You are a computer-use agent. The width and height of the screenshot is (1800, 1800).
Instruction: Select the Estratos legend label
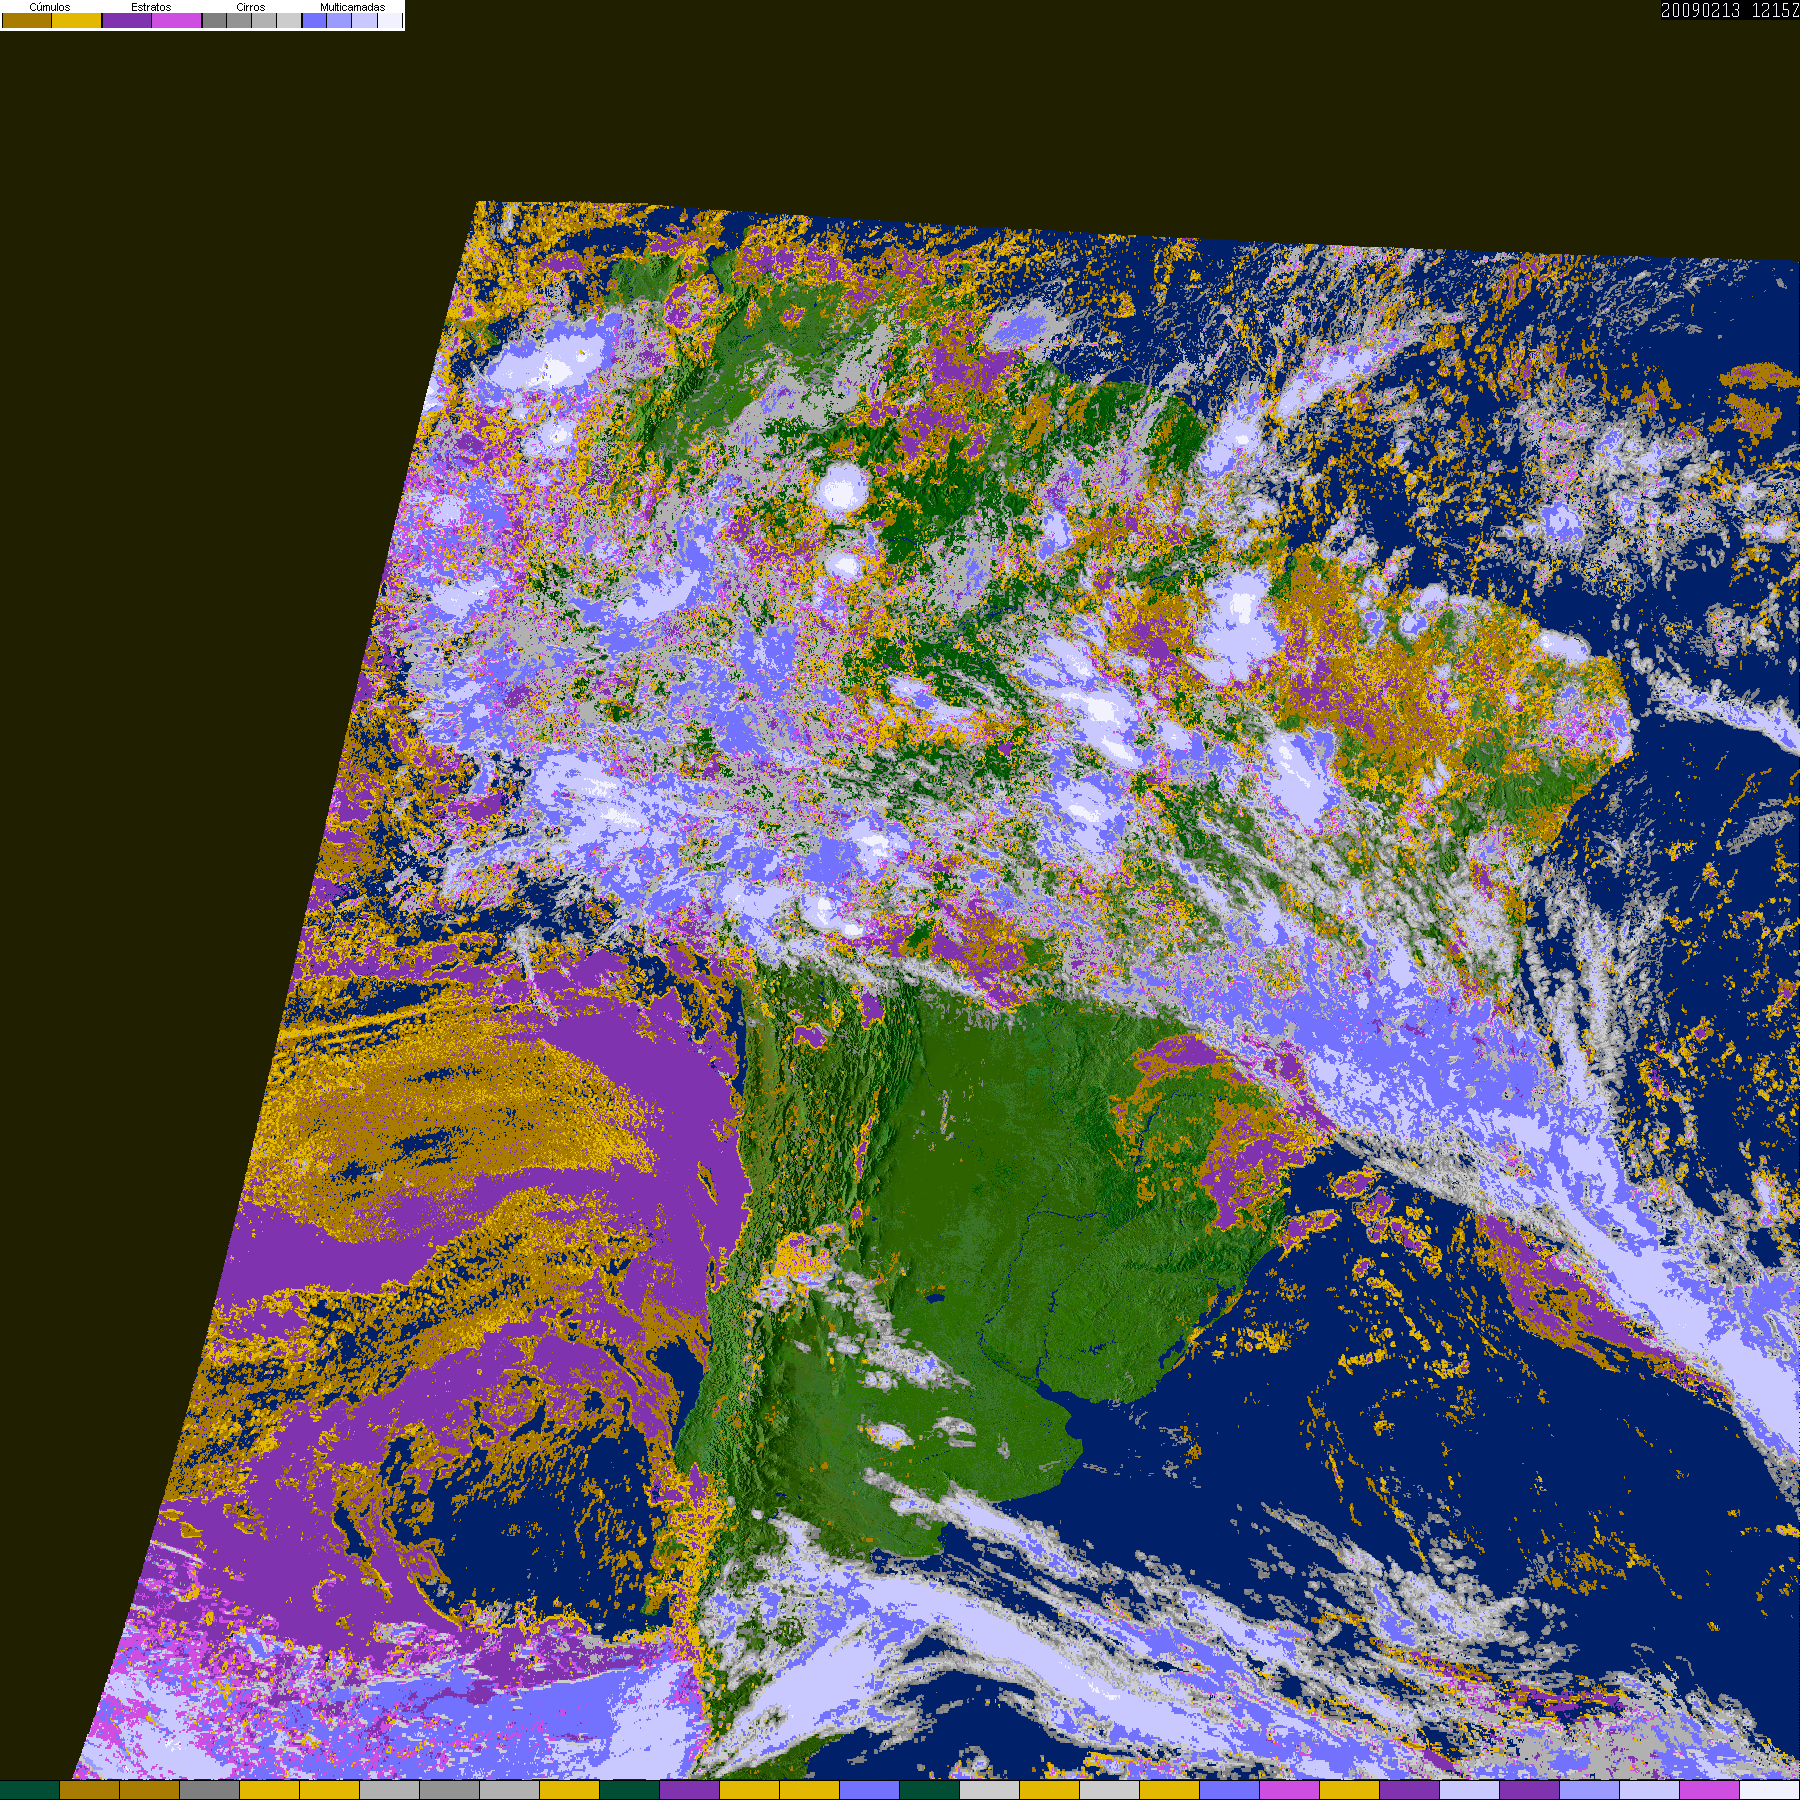pos(151,7)
